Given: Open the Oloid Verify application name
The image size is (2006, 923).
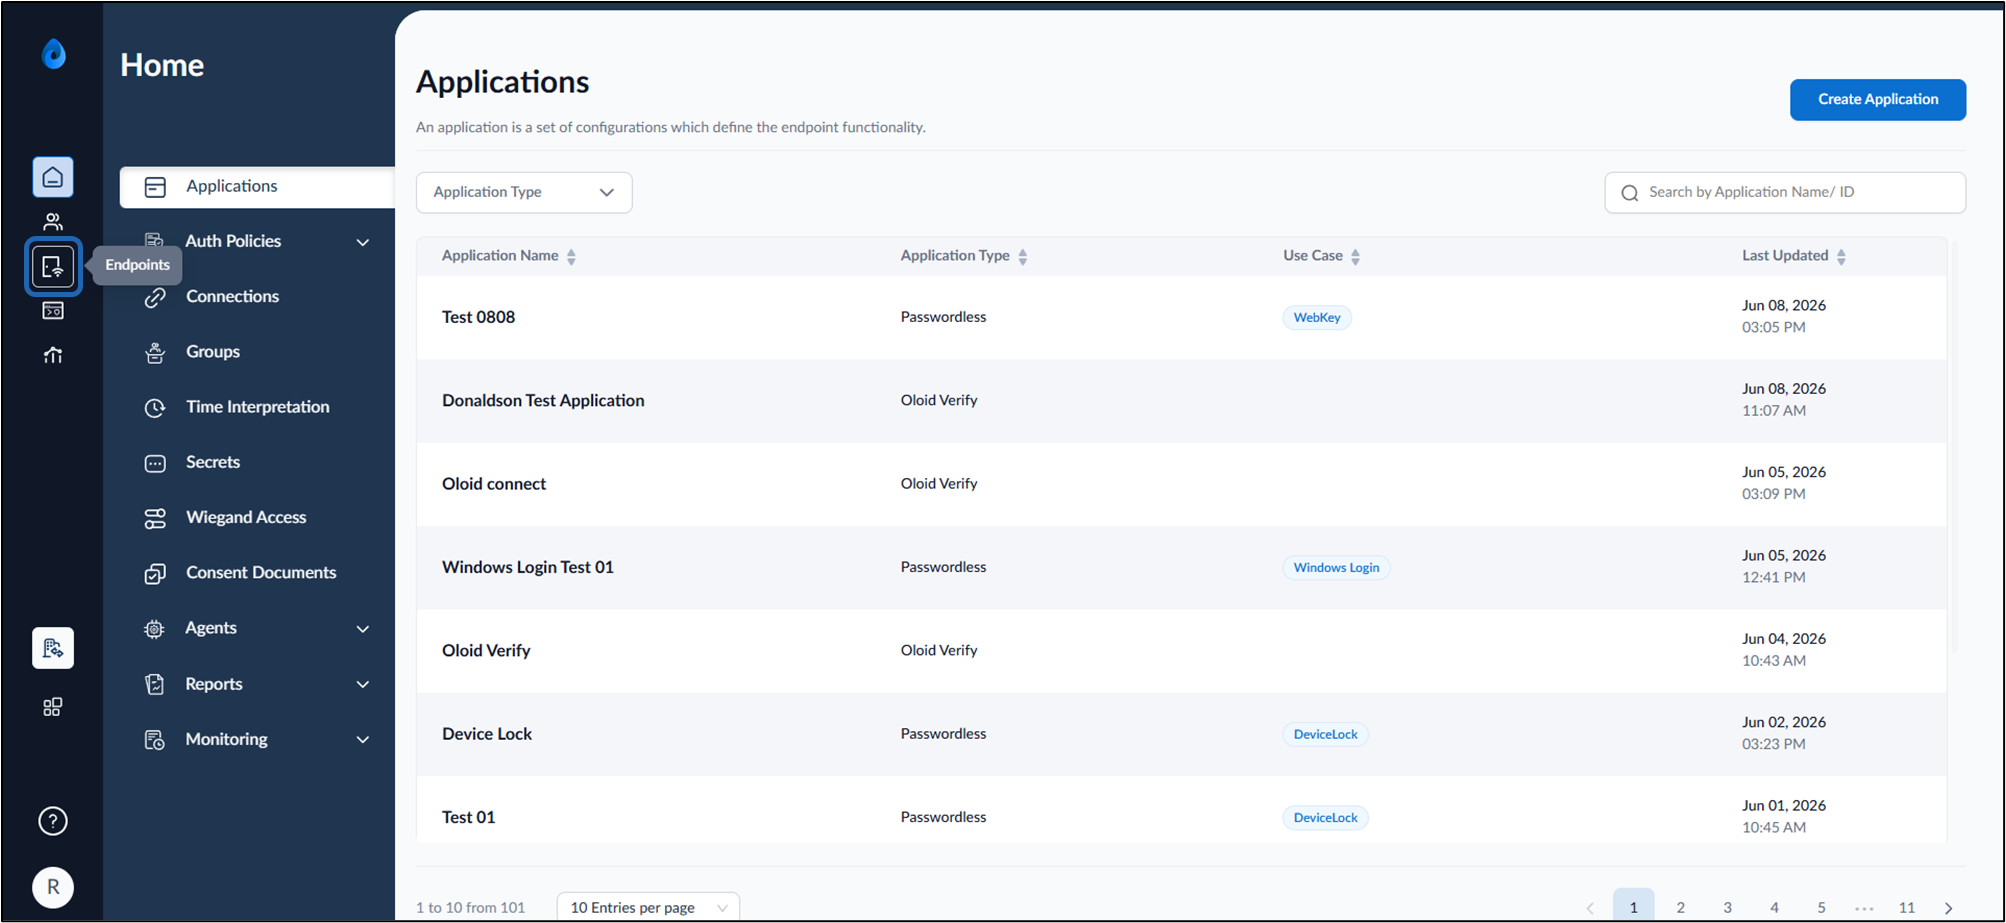Looking at the screenshot, I should pyautogui.click(x=486, y=650).
